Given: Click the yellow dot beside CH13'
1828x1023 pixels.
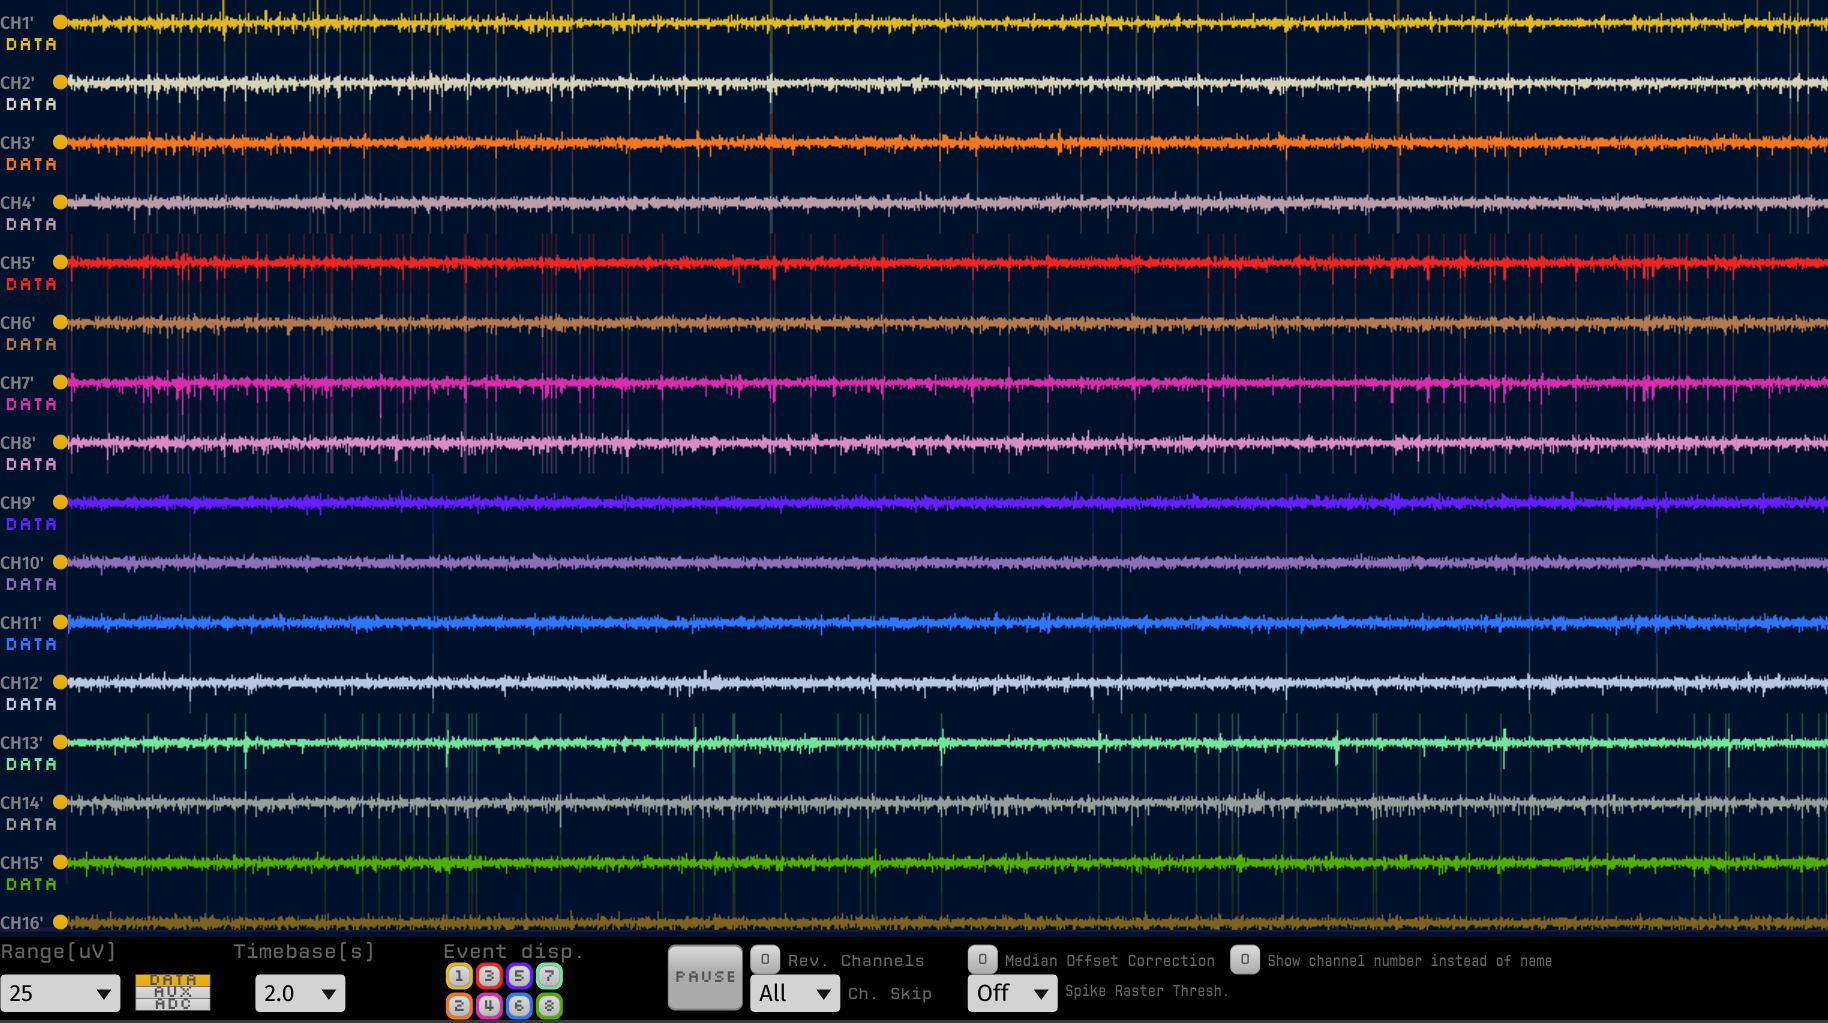Looking at the screenshot, I should [60, 742].
